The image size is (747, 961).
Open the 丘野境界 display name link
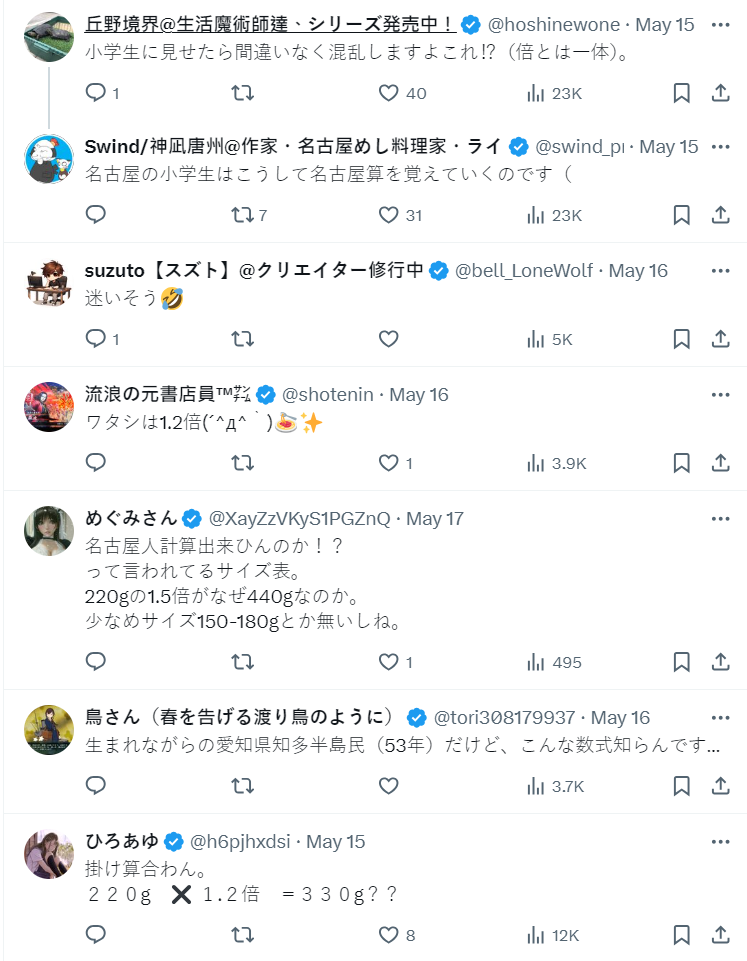pyautogui.click(x=270, y=24)
